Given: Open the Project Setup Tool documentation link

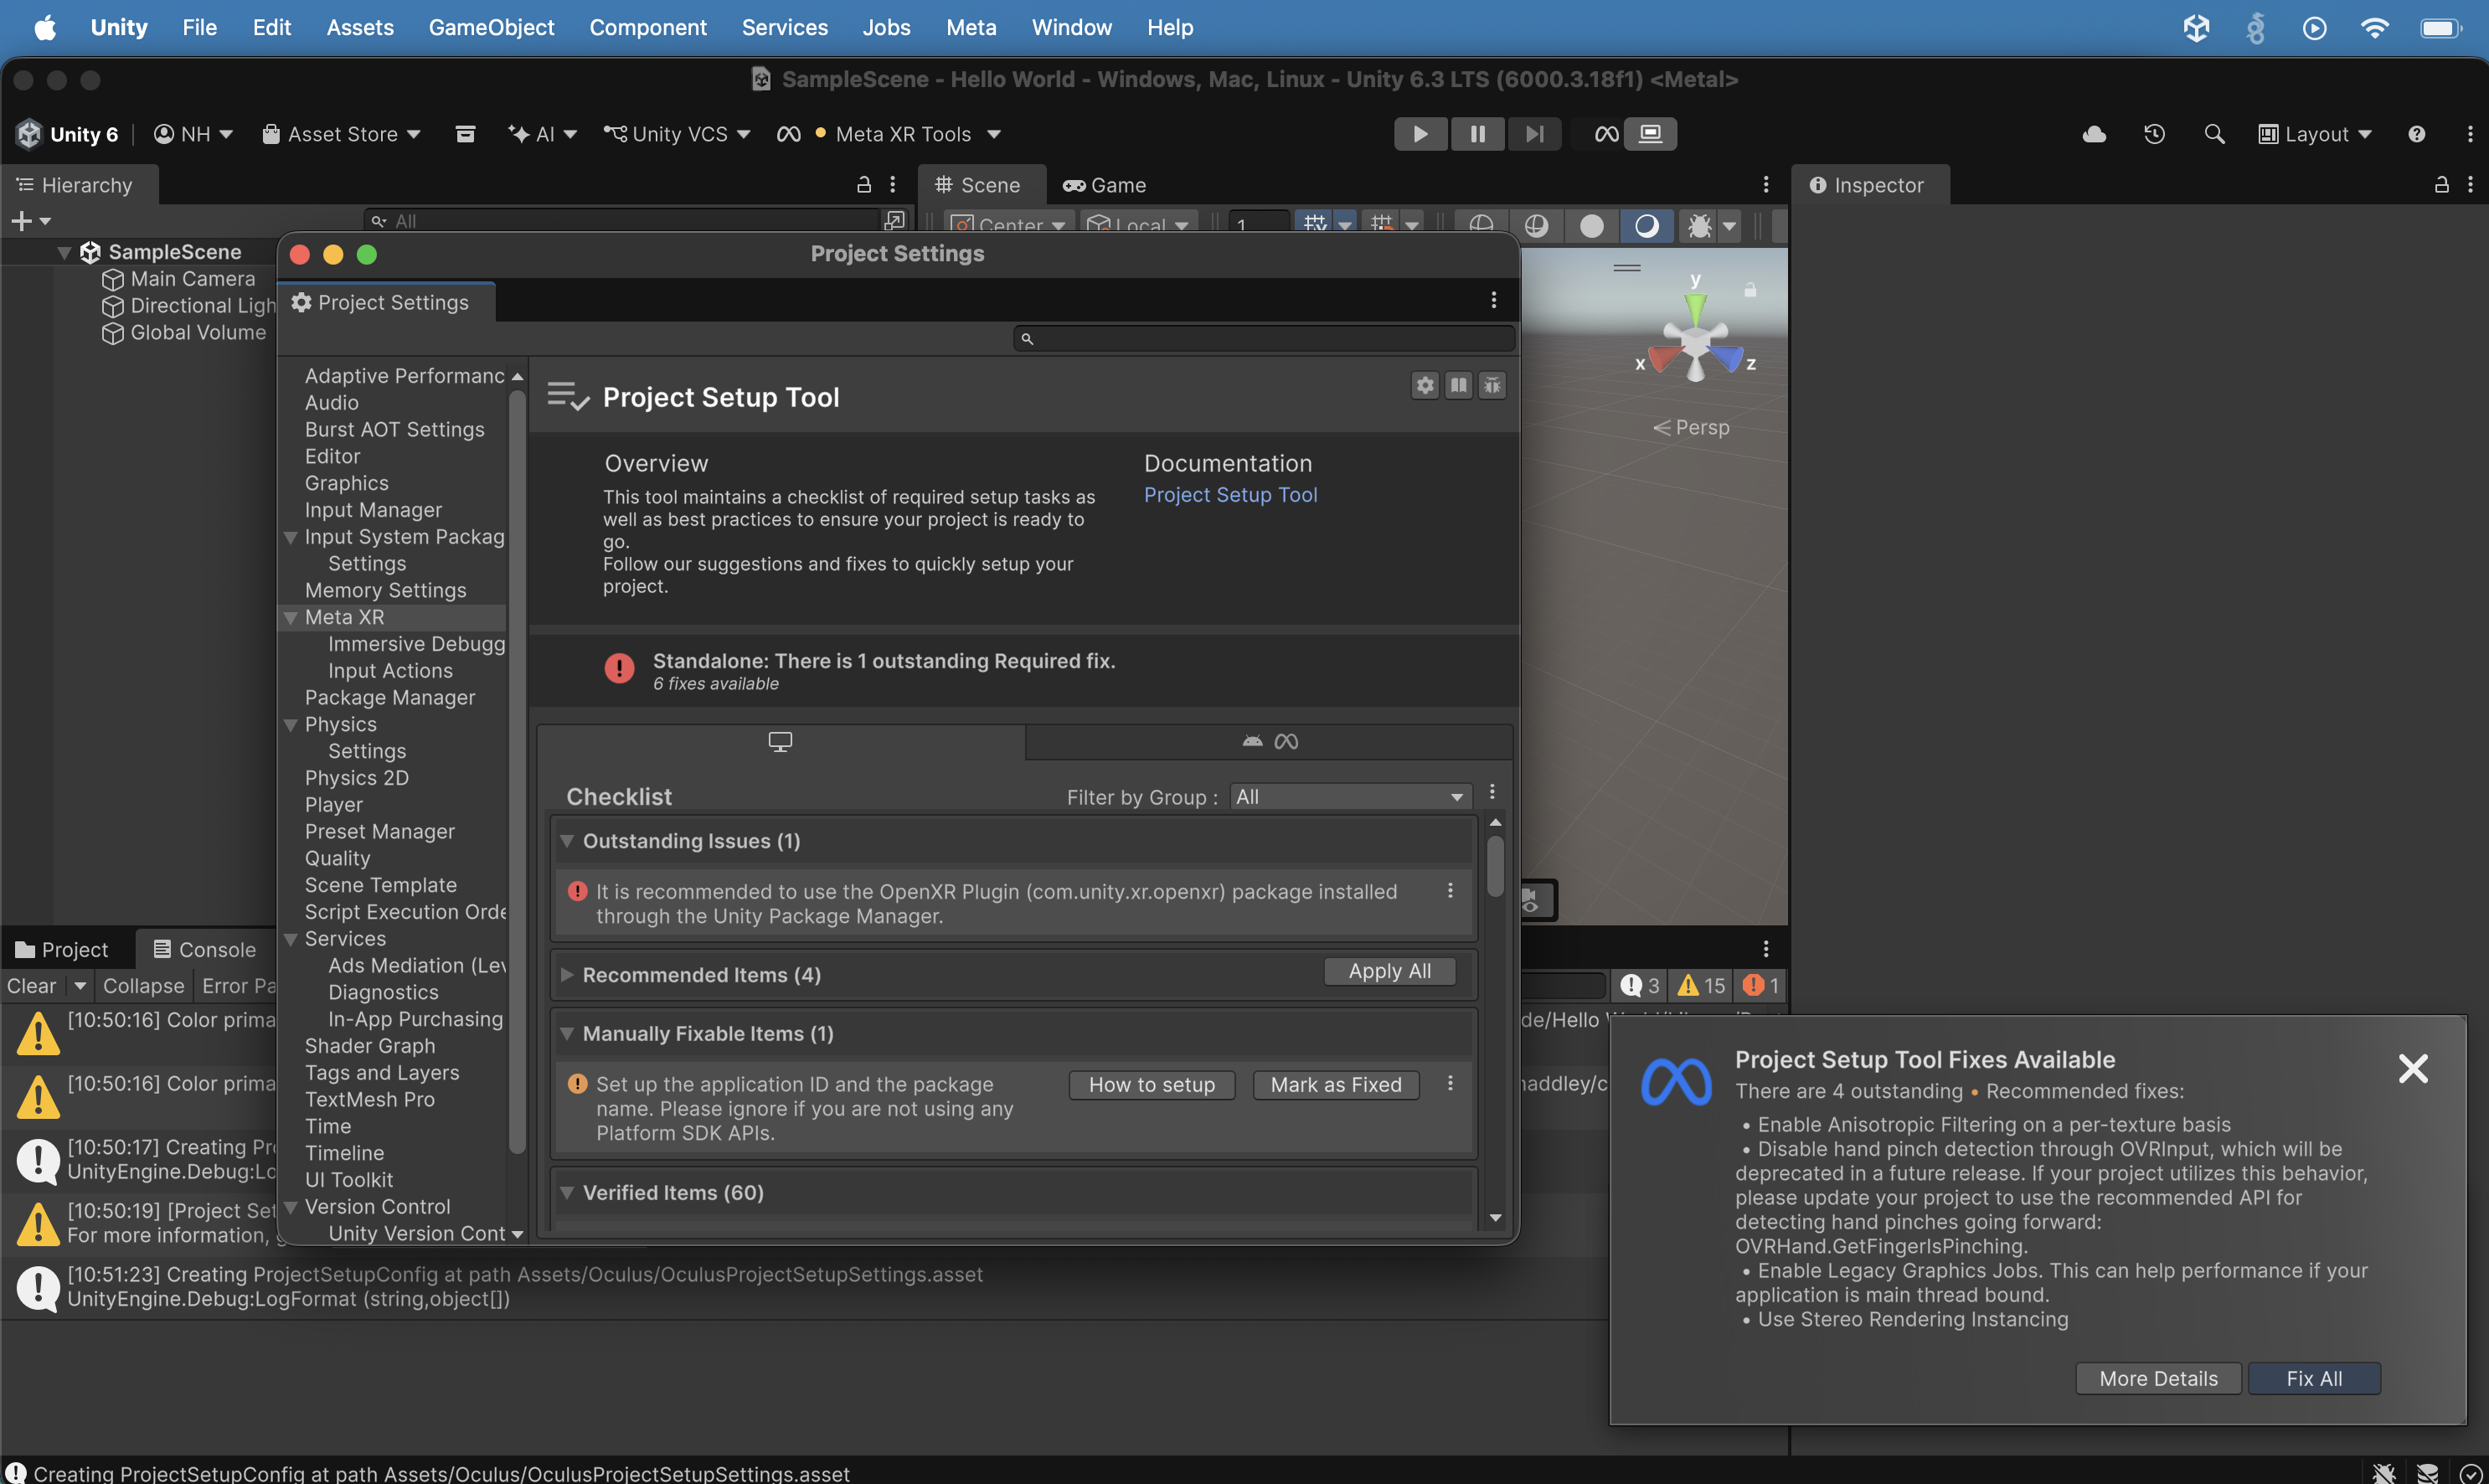Looking at the screenshot, I should 1230,495.
